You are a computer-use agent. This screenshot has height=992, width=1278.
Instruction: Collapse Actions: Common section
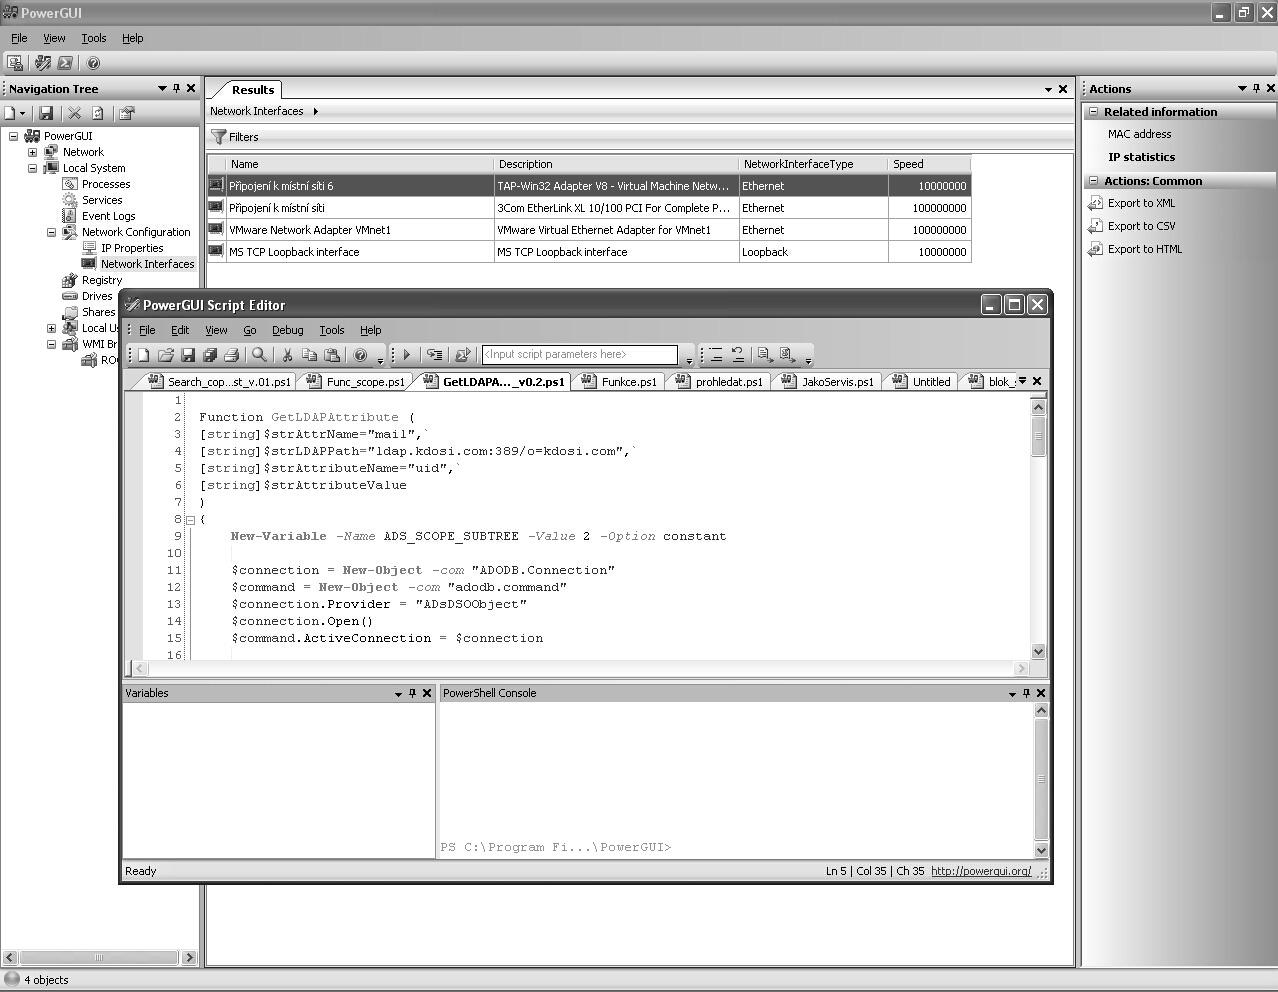[1094, 181]
